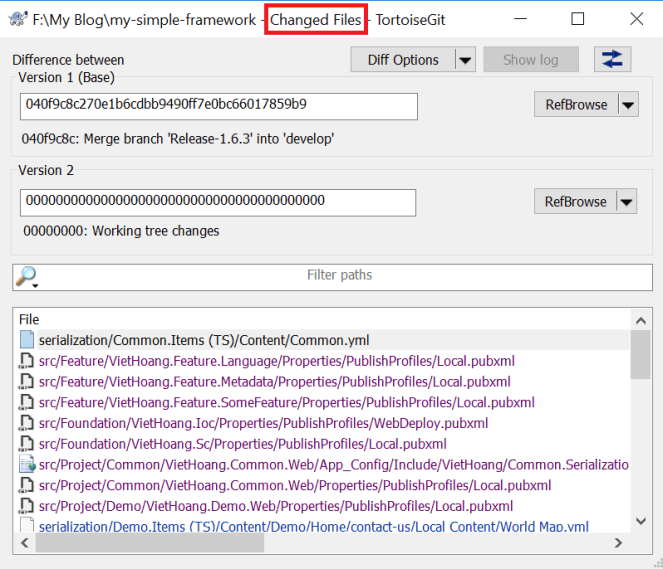Focus the Filter paths search field
Image resolution: width=663 pixels, height=569 pixels.
[x=340, y=275]
